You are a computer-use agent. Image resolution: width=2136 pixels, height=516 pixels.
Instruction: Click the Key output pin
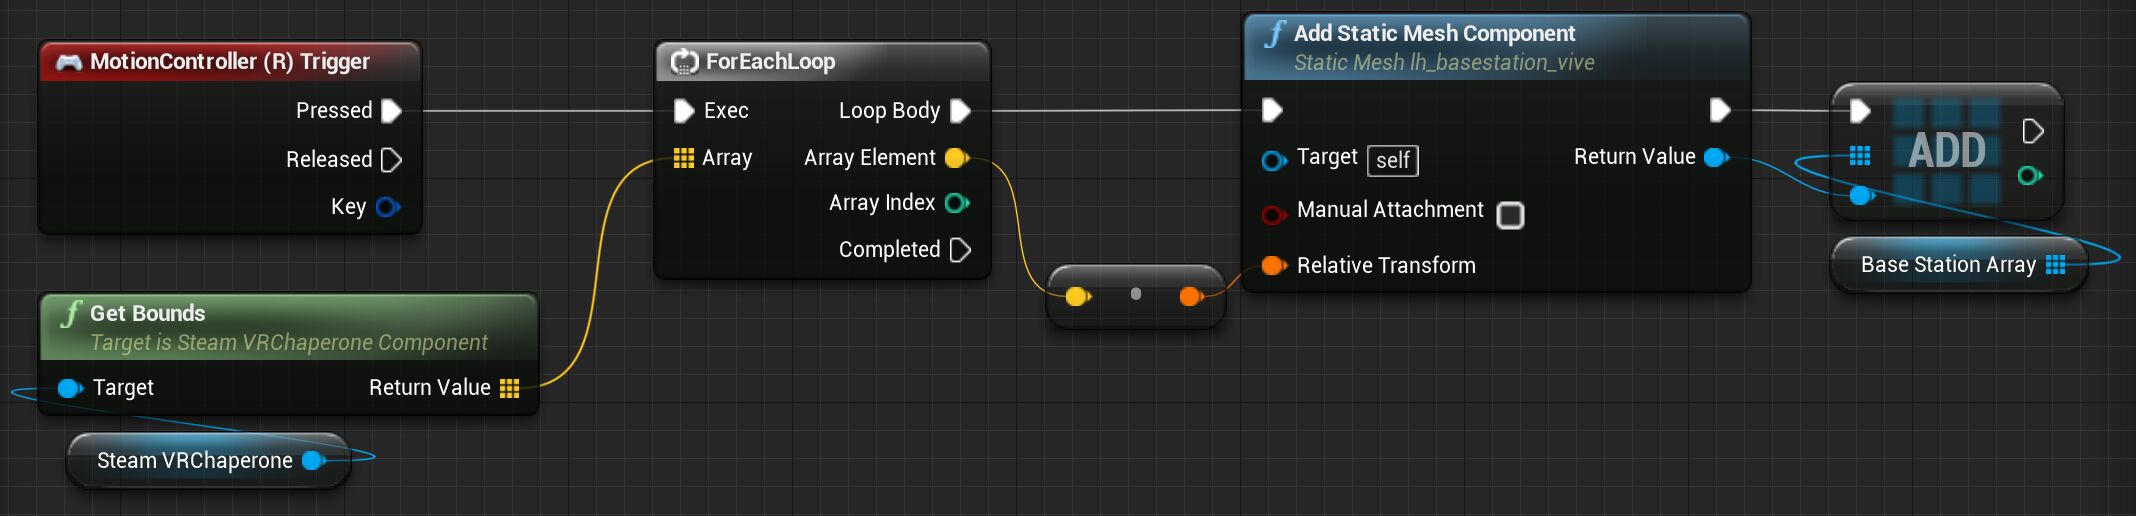click(388, 207)
